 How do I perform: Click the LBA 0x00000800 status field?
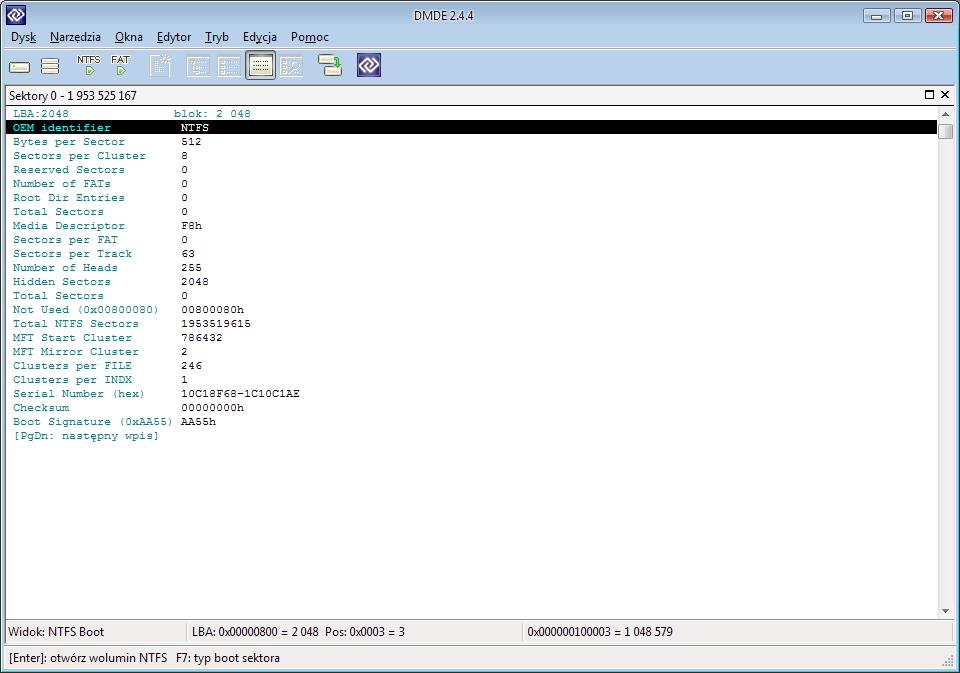(354, 631)
